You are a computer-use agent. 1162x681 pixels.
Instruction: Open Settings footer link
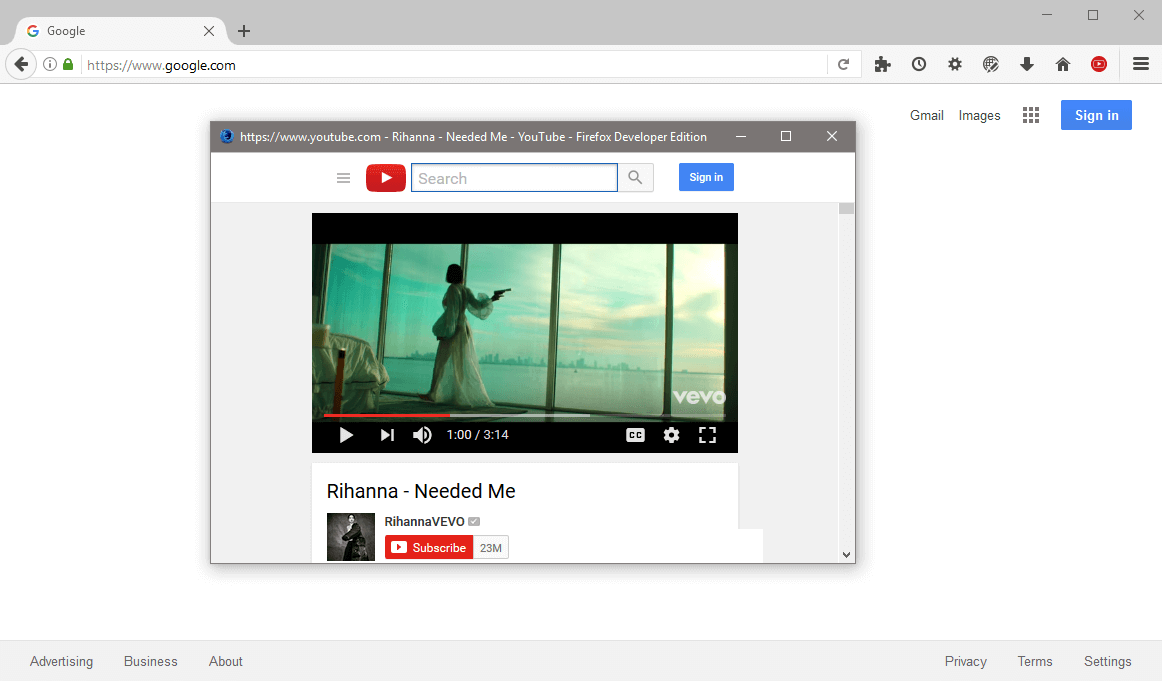point(1107,661)
